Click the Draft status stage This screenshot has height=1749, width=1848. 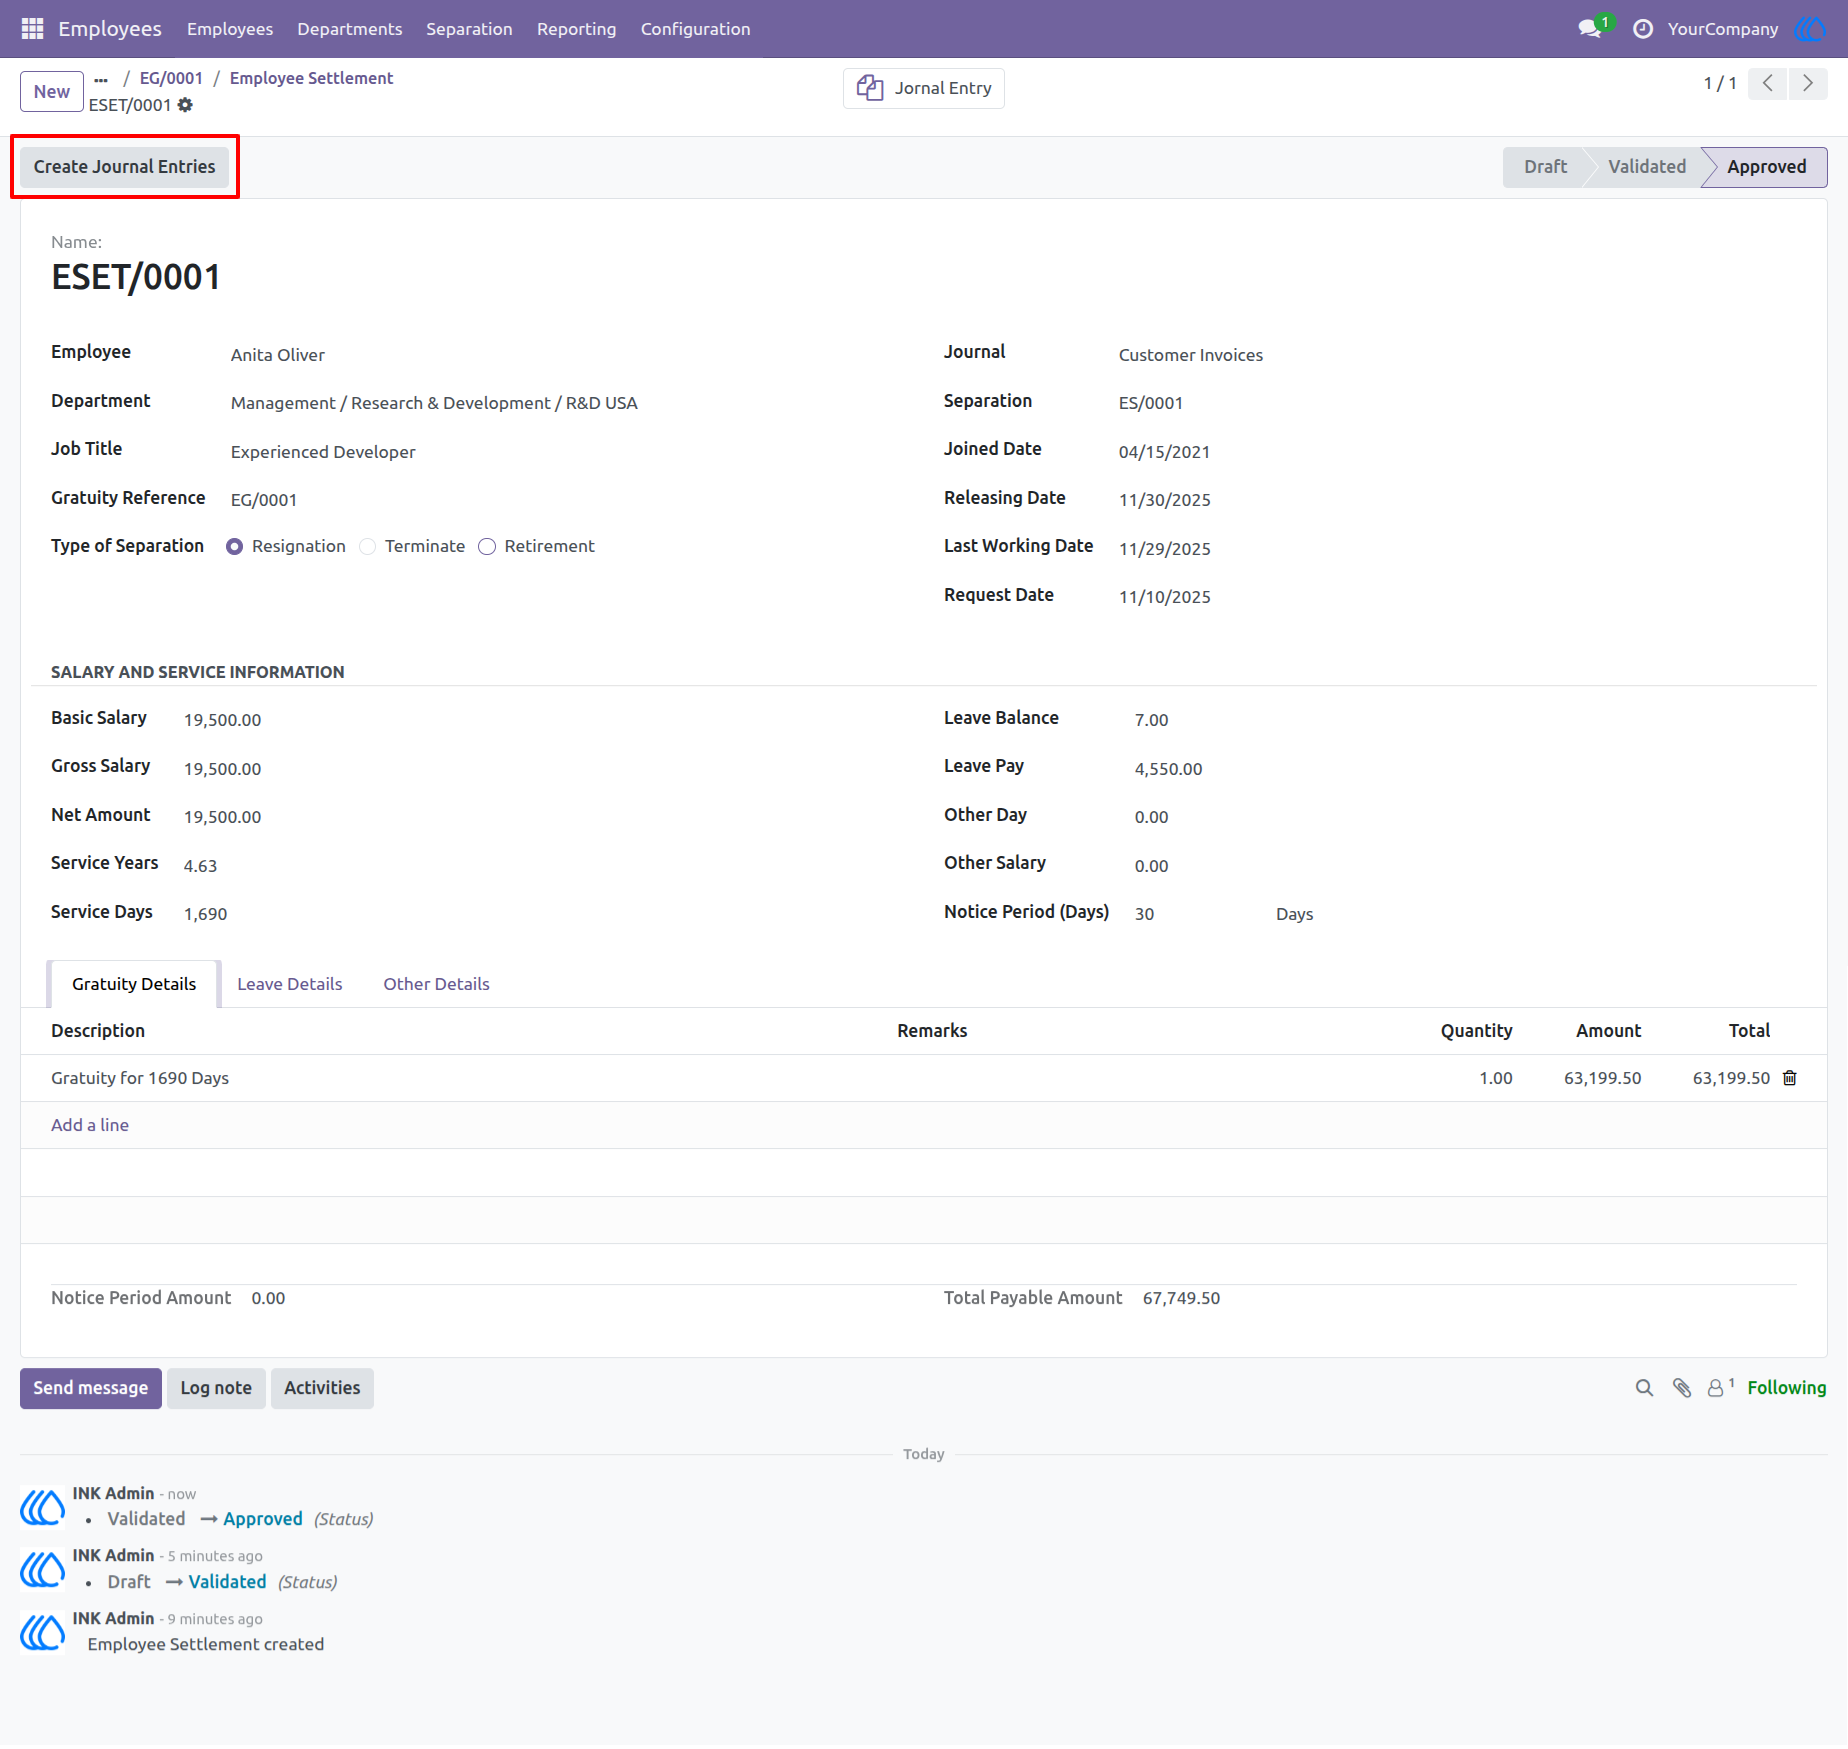coord(1546,167)
